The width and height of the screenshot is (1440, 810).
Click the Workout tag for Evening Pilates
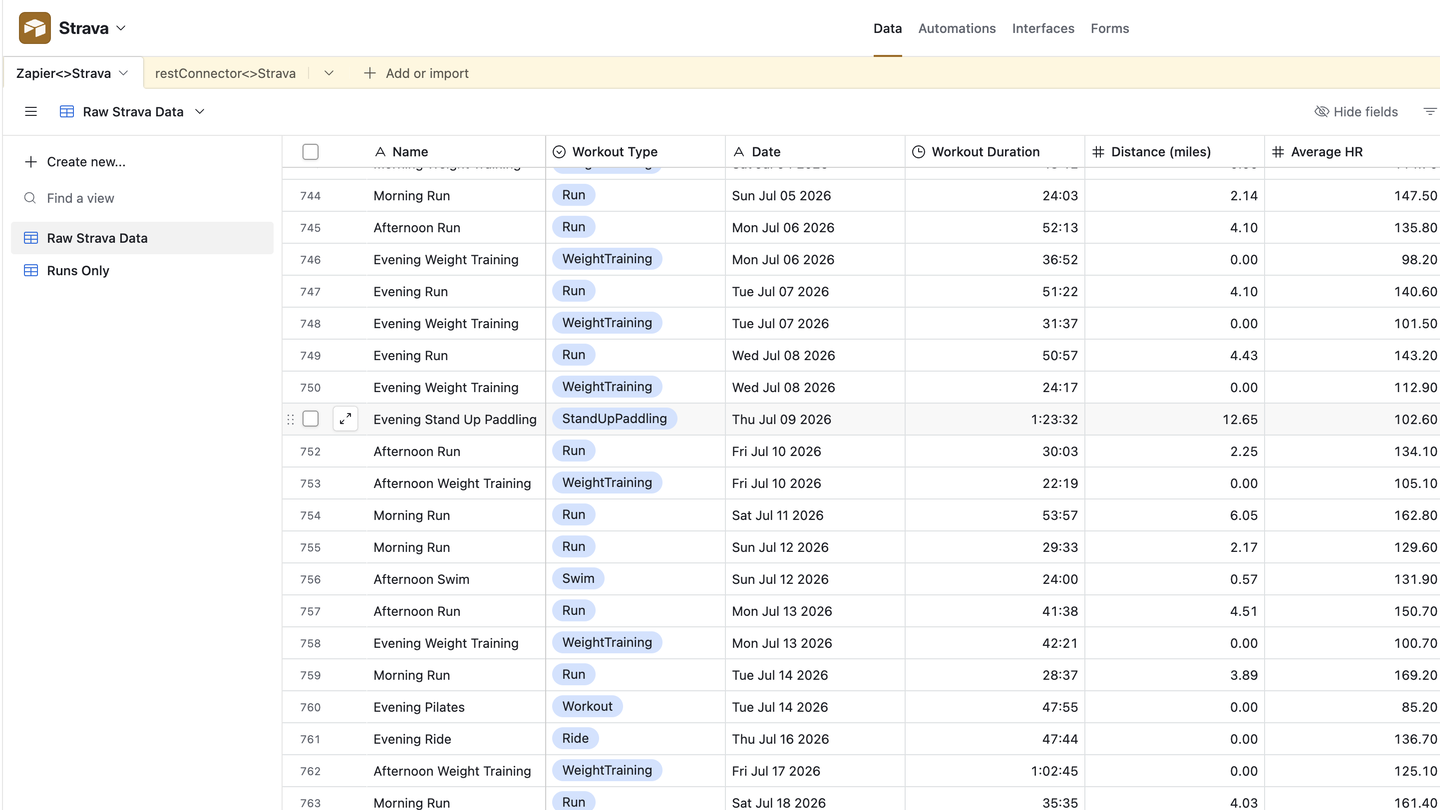pos(587,707)
